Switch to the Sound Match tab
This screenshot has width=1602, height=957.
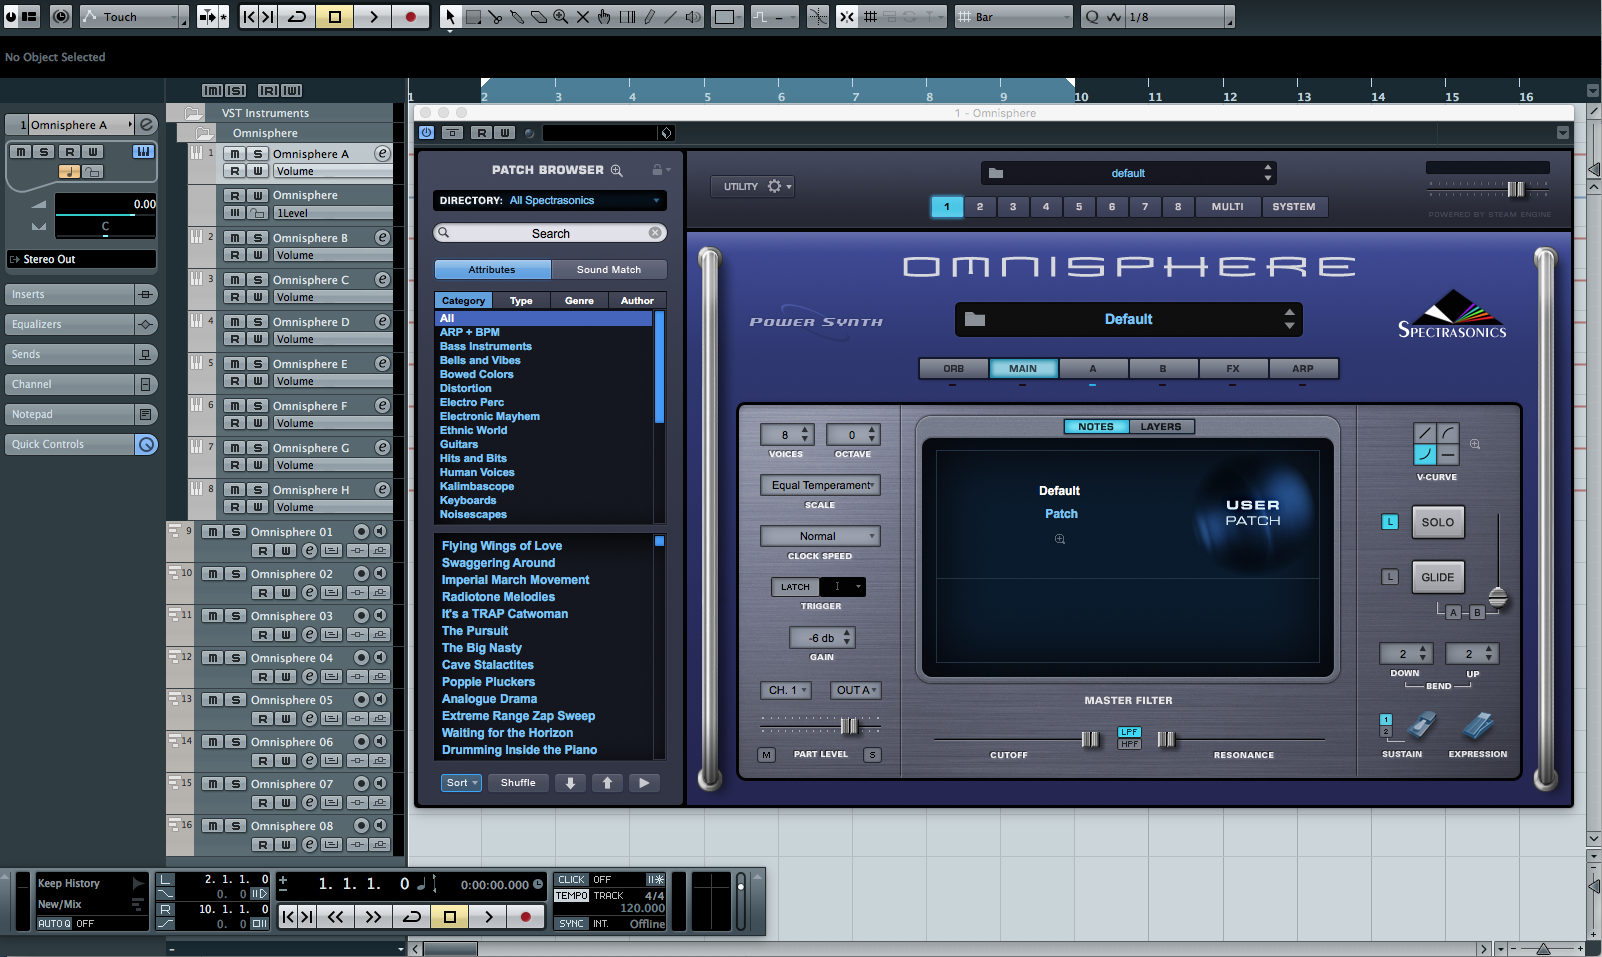pyautogui.click(x=610, y=269)
